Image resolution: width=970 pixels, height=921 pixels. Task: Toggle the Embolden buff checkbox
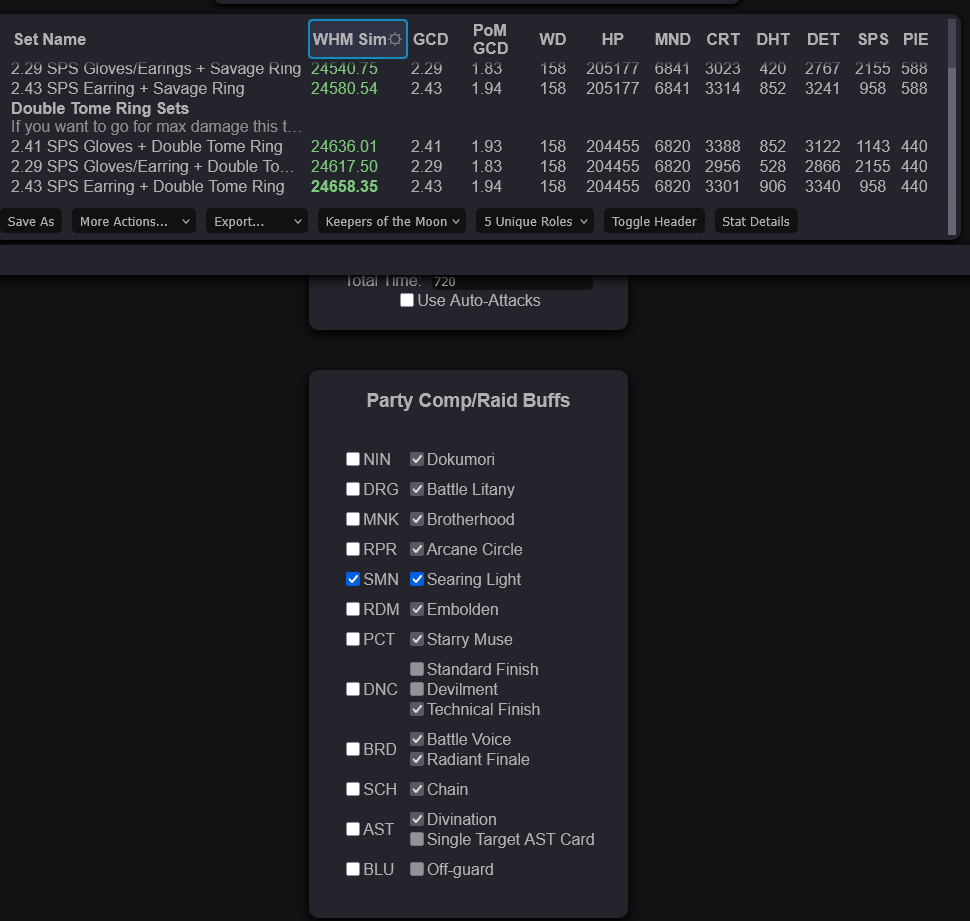click(x=417, y=609)
